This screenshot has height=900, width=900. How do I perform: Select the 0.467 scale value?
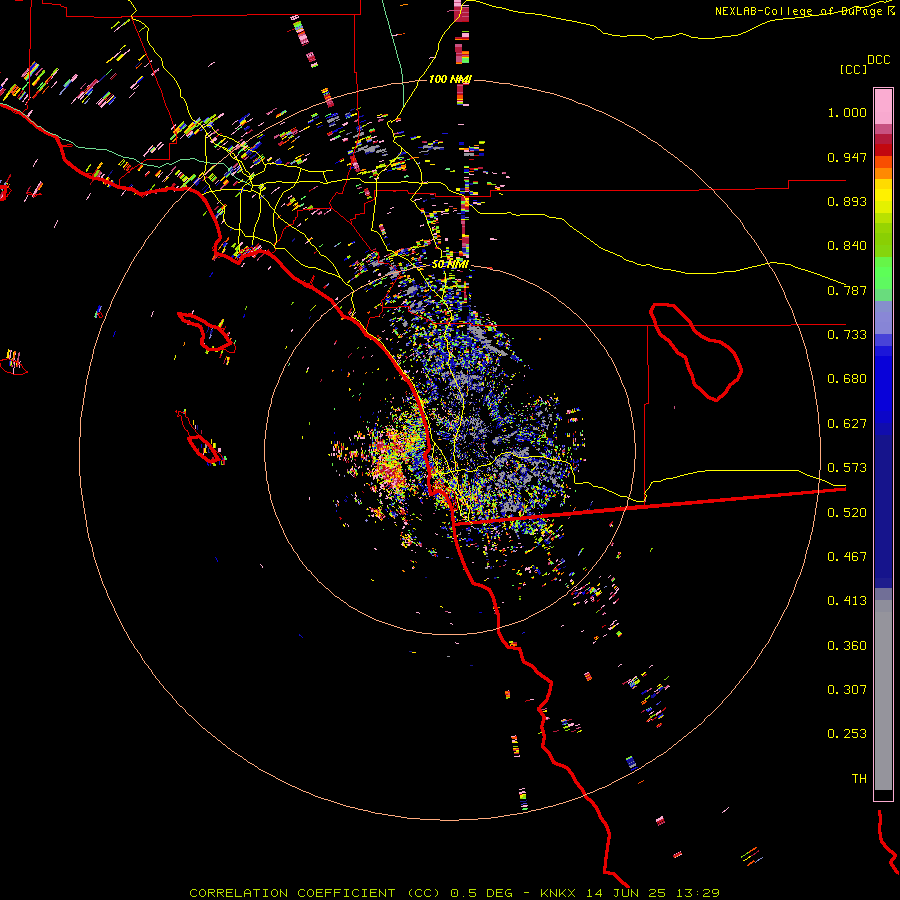click(x=847, y=557)
